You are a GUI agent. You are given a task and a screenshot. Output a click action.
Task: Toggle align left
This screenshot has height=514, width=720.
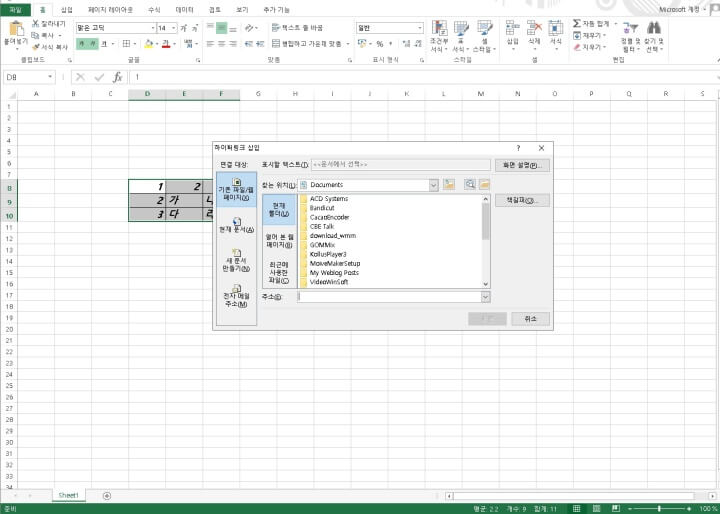click(210, 44)
